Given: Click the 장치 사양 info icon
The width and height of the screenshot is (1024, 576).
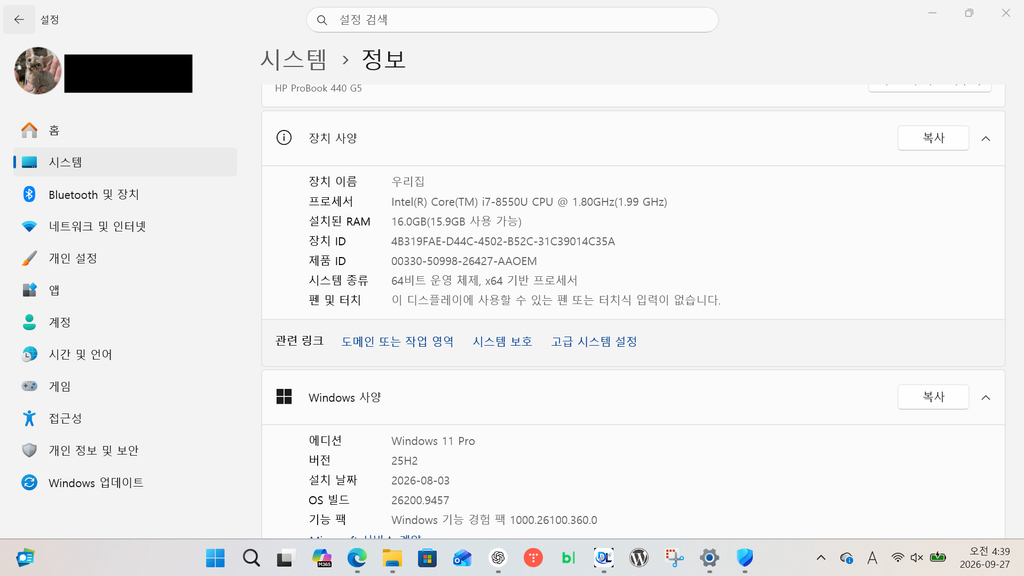Looking at the screenshot, I should click(x=283, y=138).
